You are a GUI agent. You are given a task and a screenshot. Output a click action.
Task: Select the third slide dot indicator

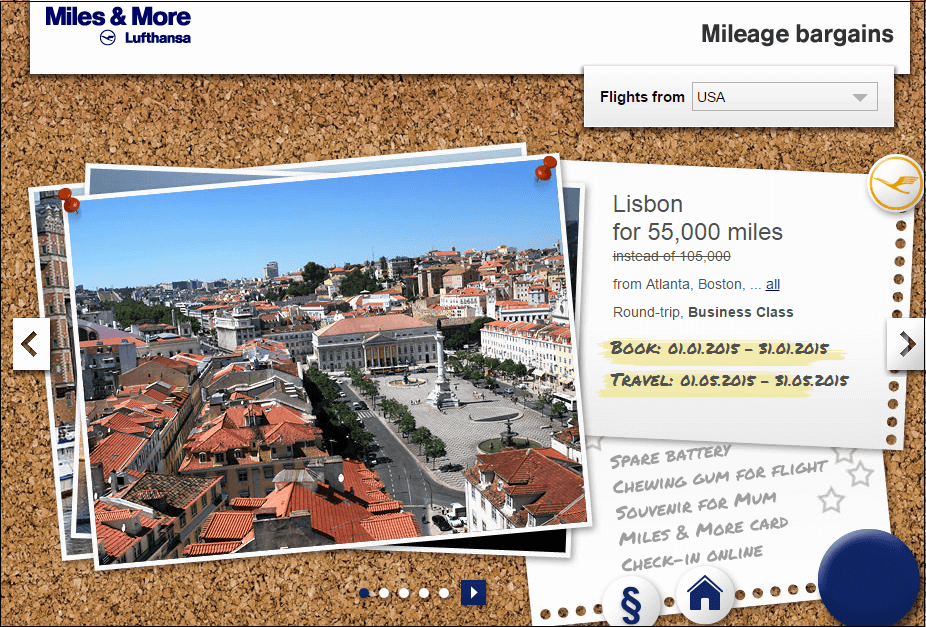point(404,593)
